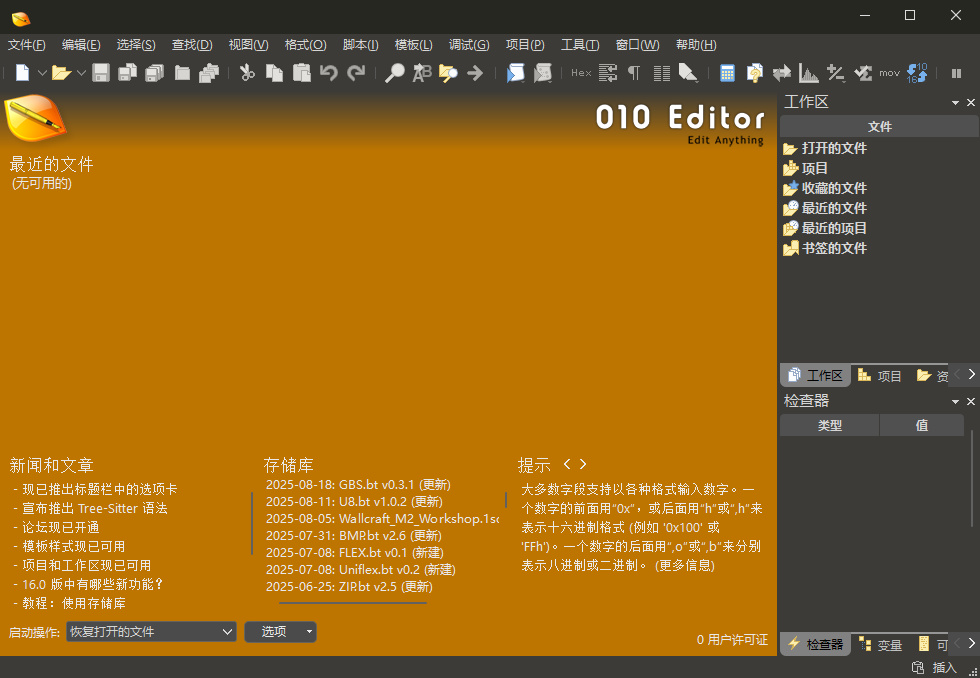
Task: Click the Undo arrow icon
Action: (x=328, y=72)
